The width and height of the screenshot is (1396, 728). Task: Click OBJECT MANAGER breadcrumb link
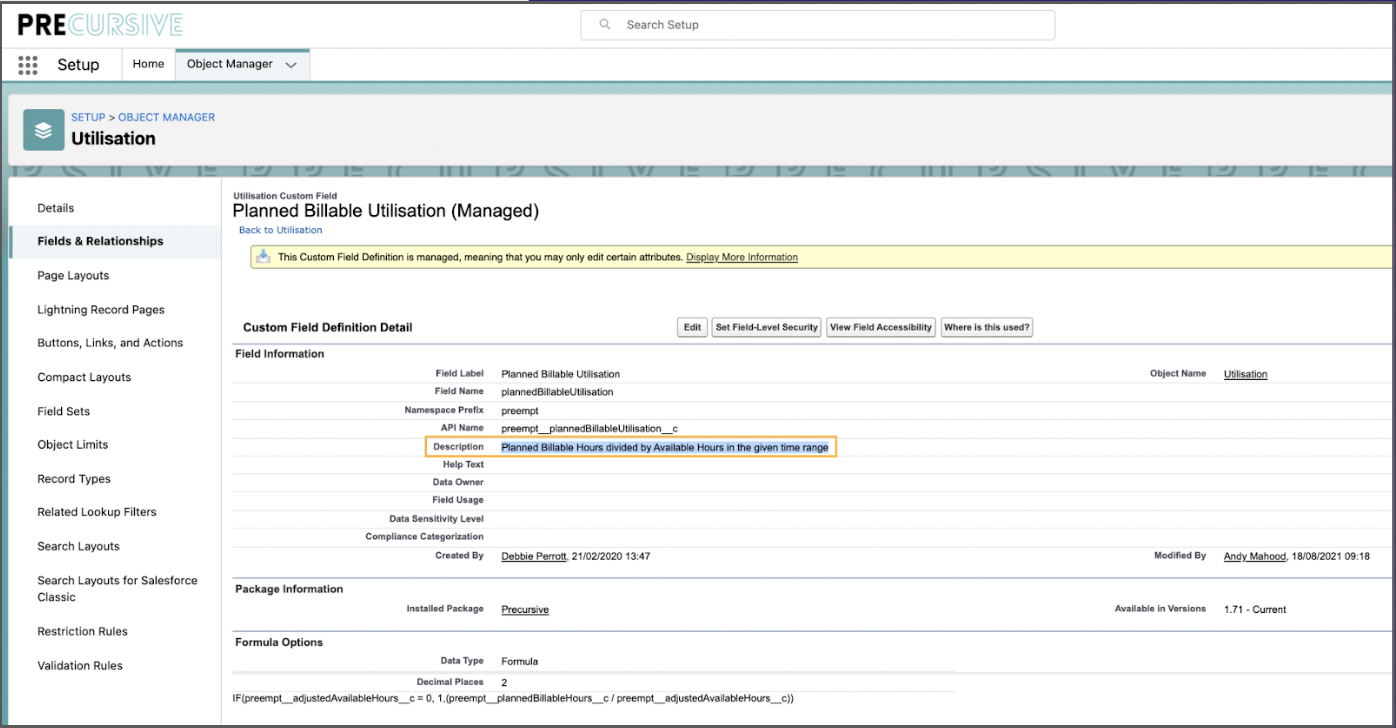[x=167, y=117]
